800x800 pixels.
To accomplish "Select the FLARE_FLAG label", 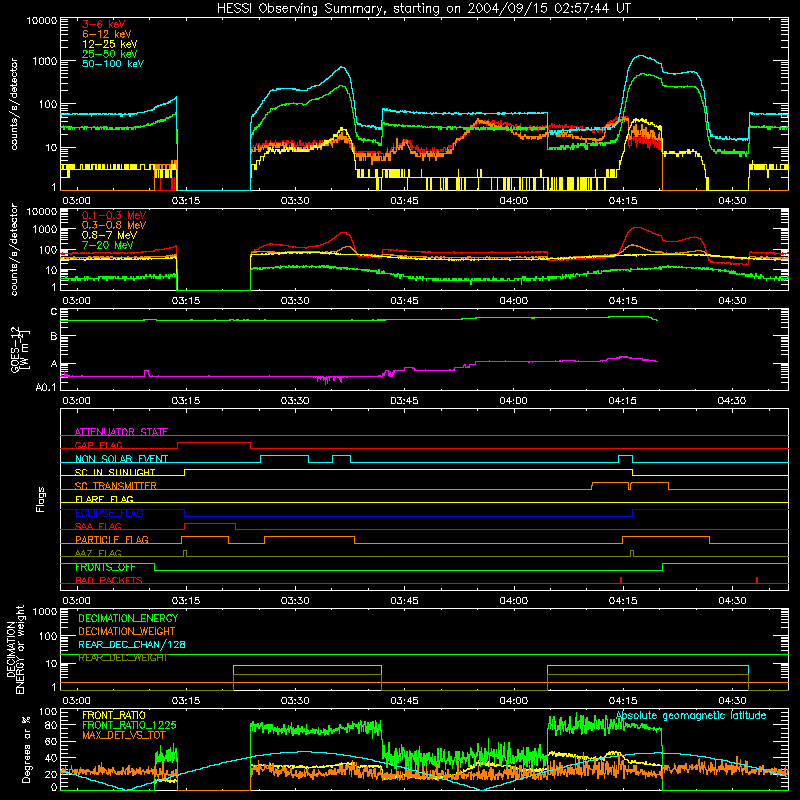I will point(104,499).
